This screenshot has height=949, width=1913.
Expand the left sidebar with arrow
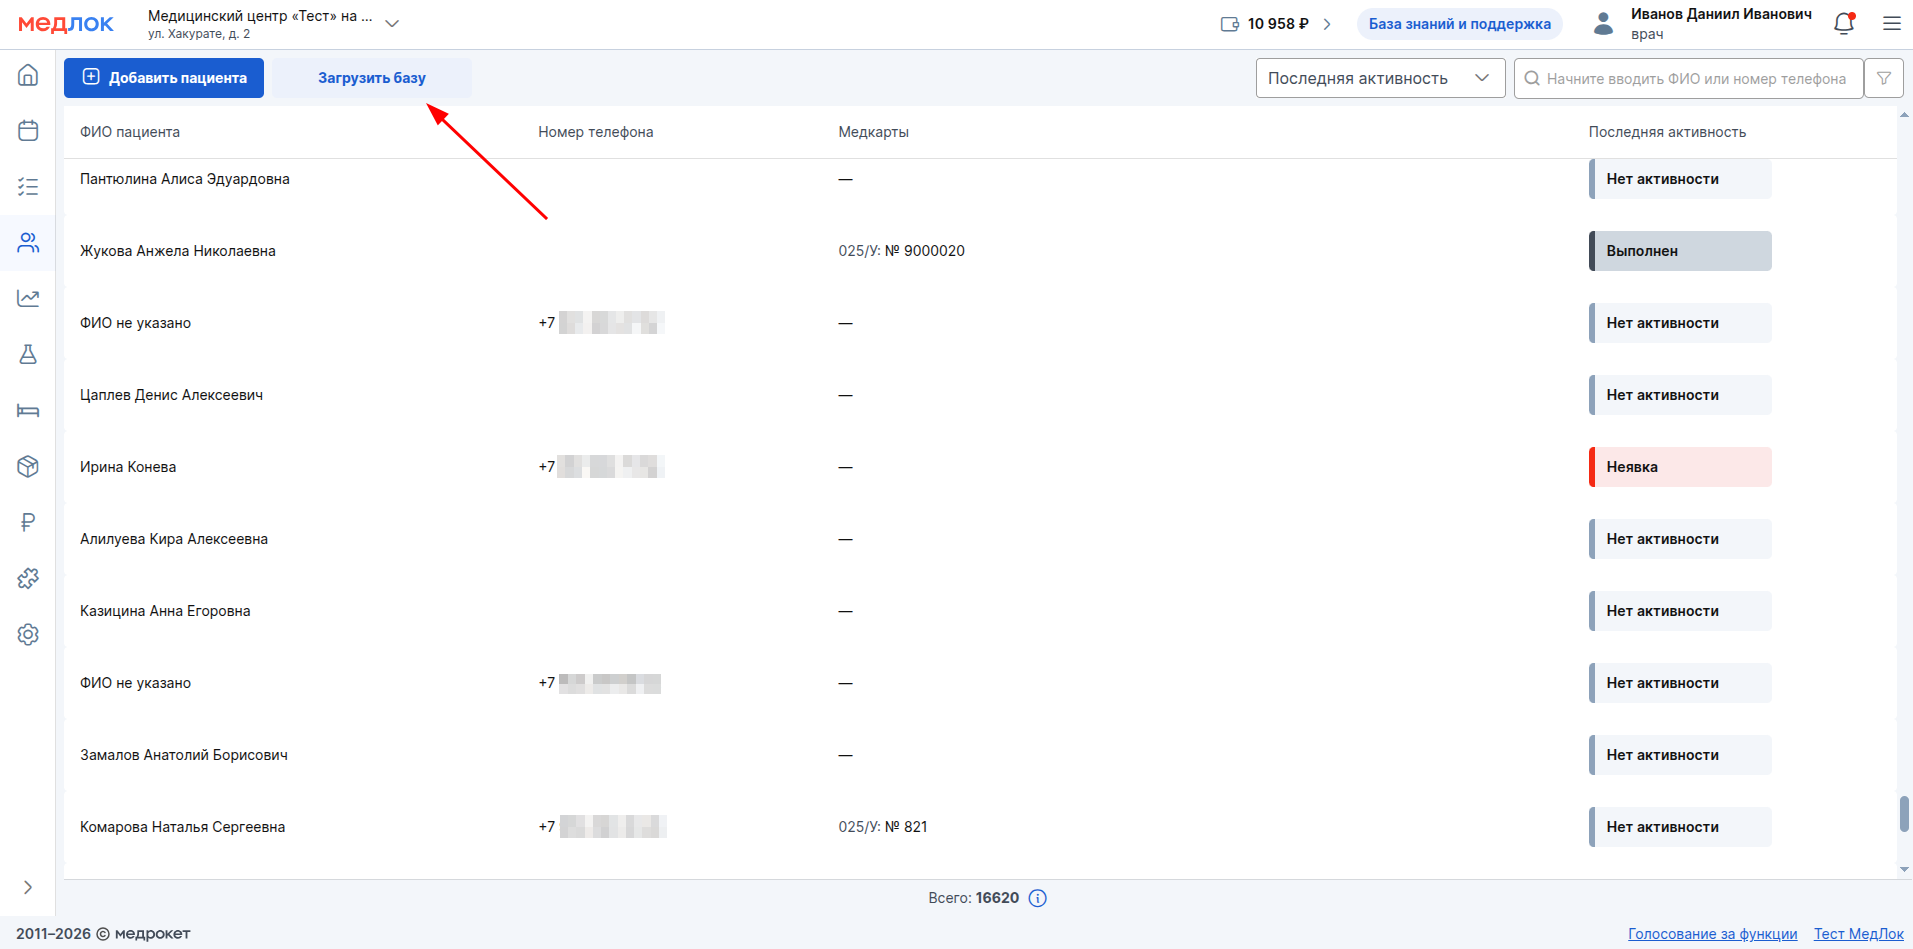pyautogui.click(x=28, y=887)
